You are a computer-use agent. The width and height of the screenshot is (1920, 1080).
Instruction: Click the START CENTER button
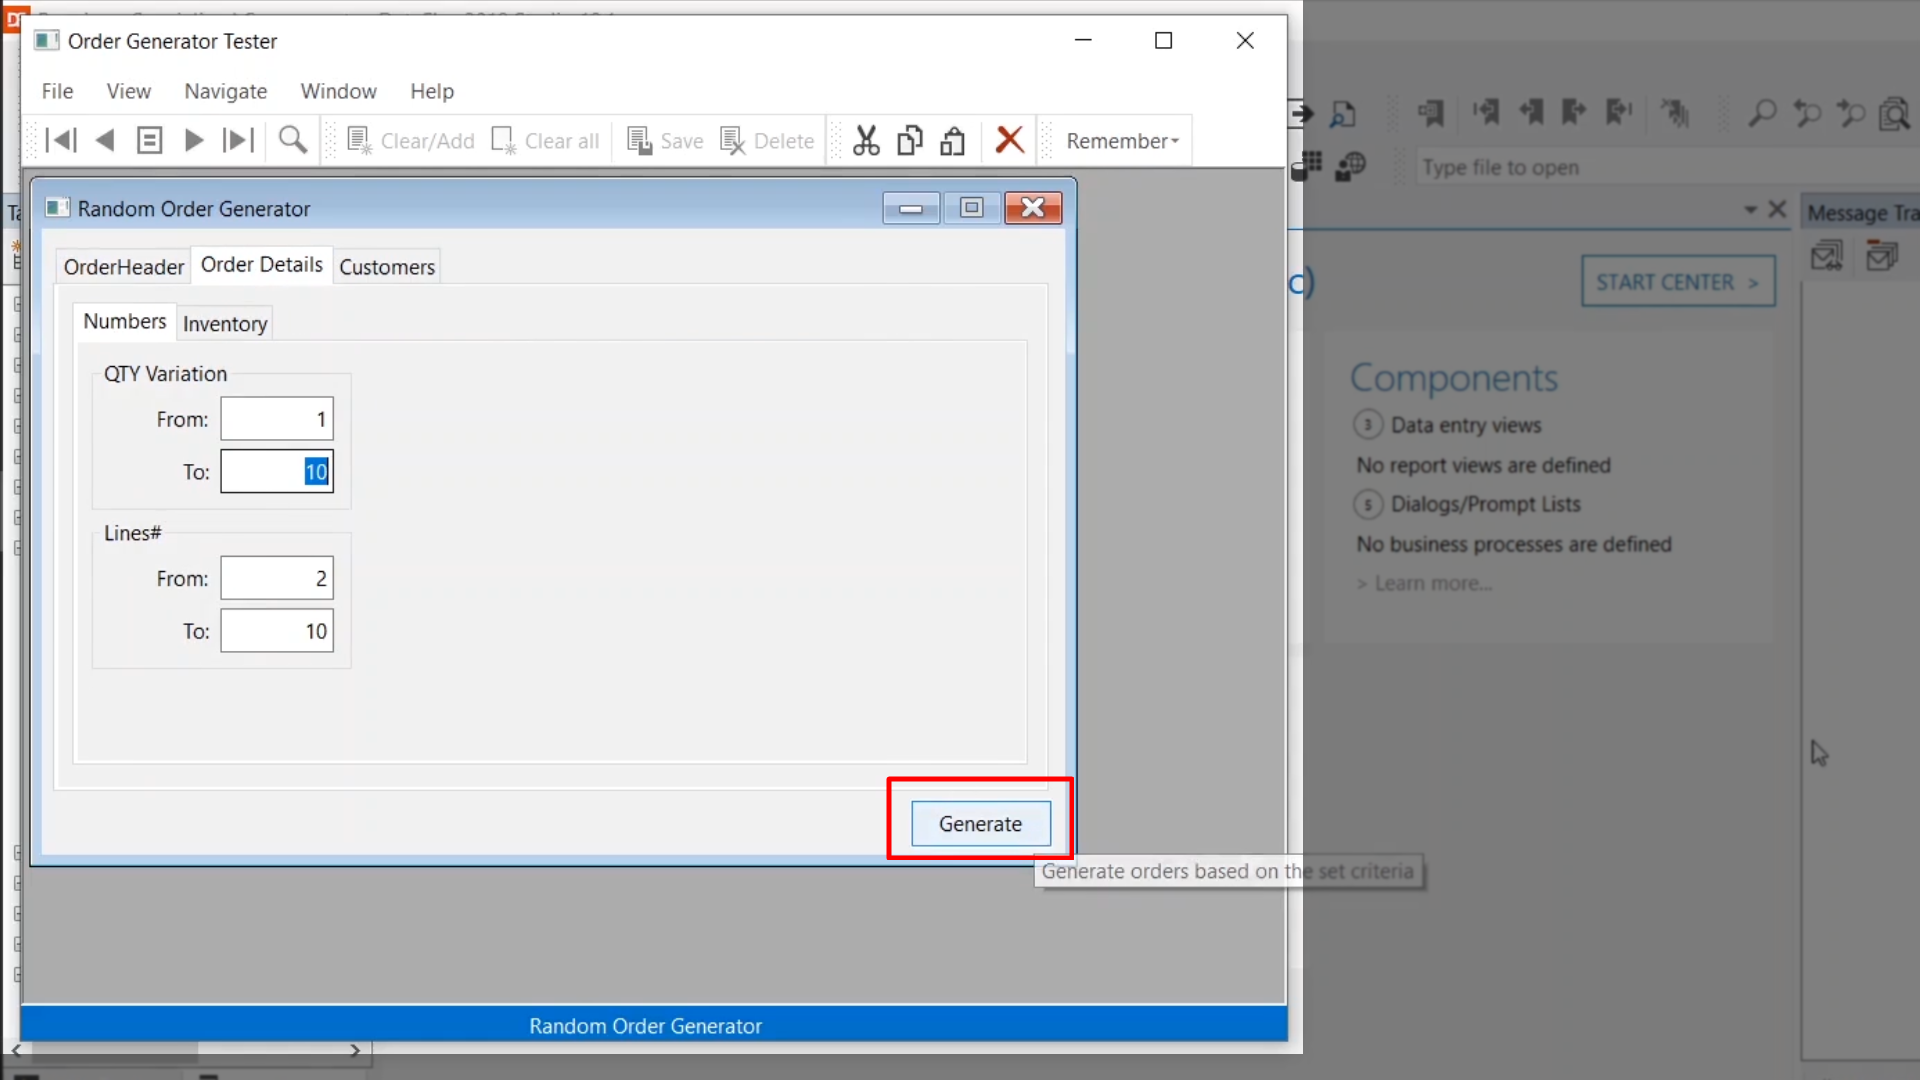[x=1677, y=282]
